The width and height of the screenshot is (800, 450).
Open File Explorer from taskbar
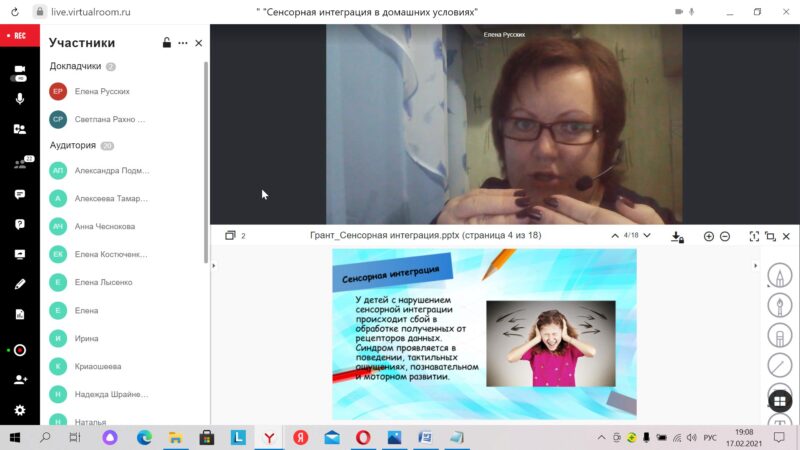(x=176, y=437)
